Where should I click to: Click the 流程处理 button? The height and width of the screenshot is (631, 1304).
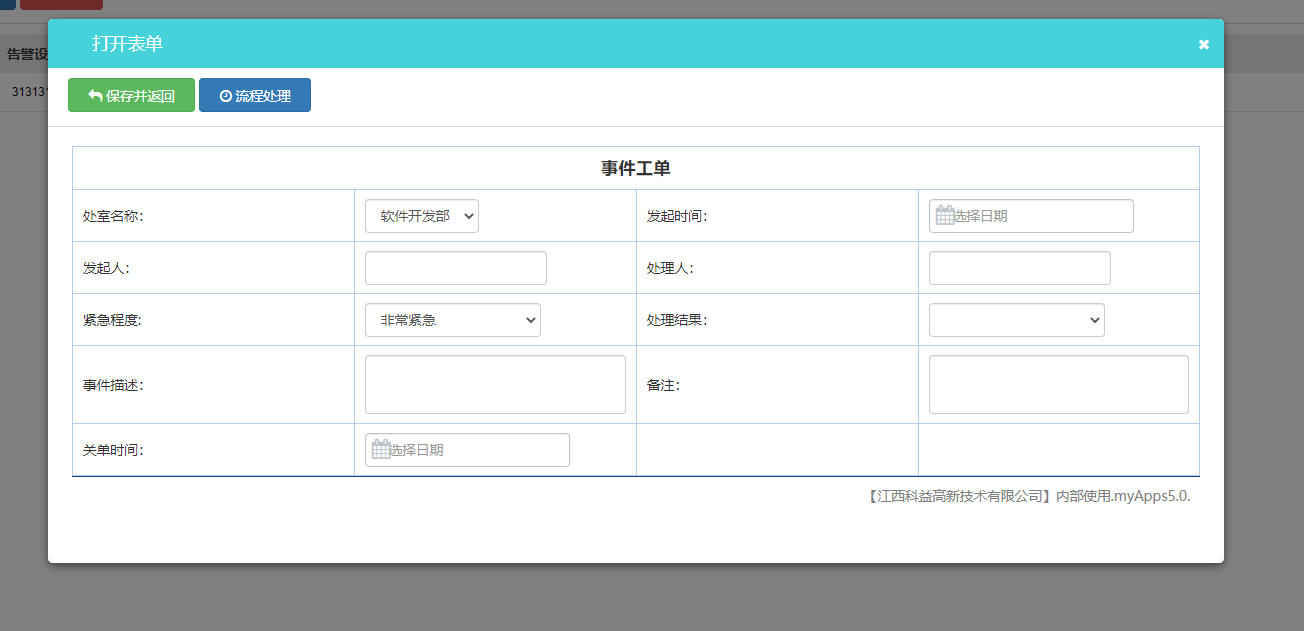click(x=255, y=95)
